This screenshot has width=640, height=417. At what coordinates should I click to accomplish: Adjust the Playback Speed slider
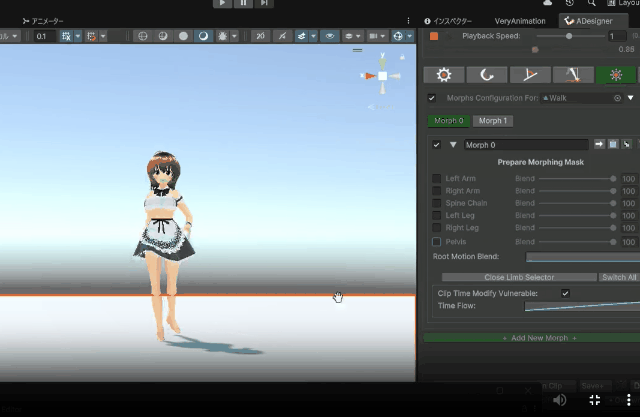569,36
